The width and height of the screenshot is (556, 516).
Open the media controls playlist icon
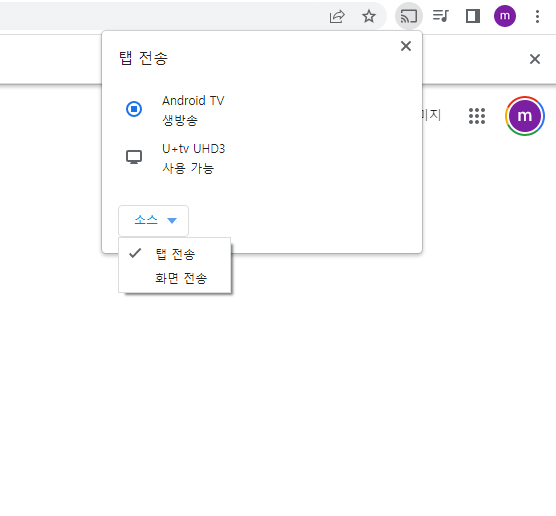pos(441,16)
